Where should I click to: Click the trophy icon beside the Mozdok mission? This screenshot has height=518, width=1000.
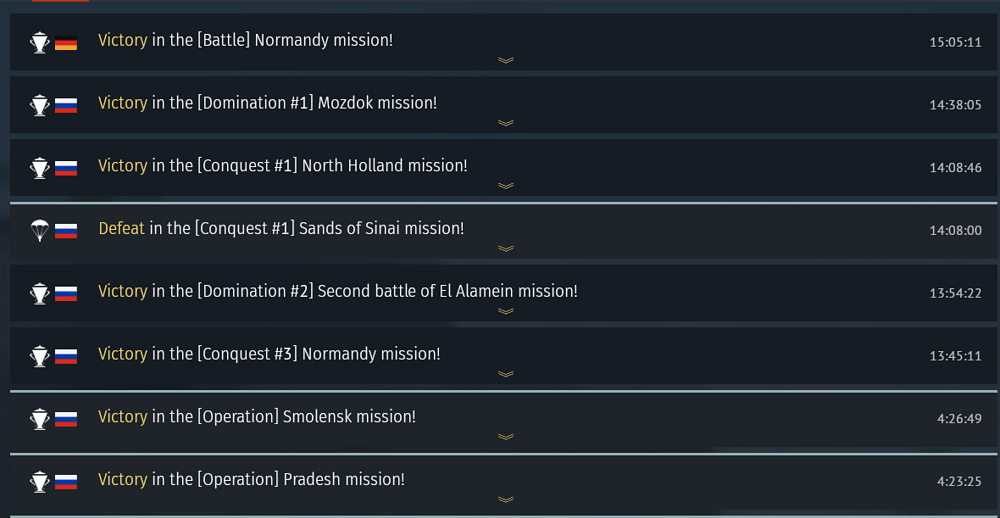39,105
